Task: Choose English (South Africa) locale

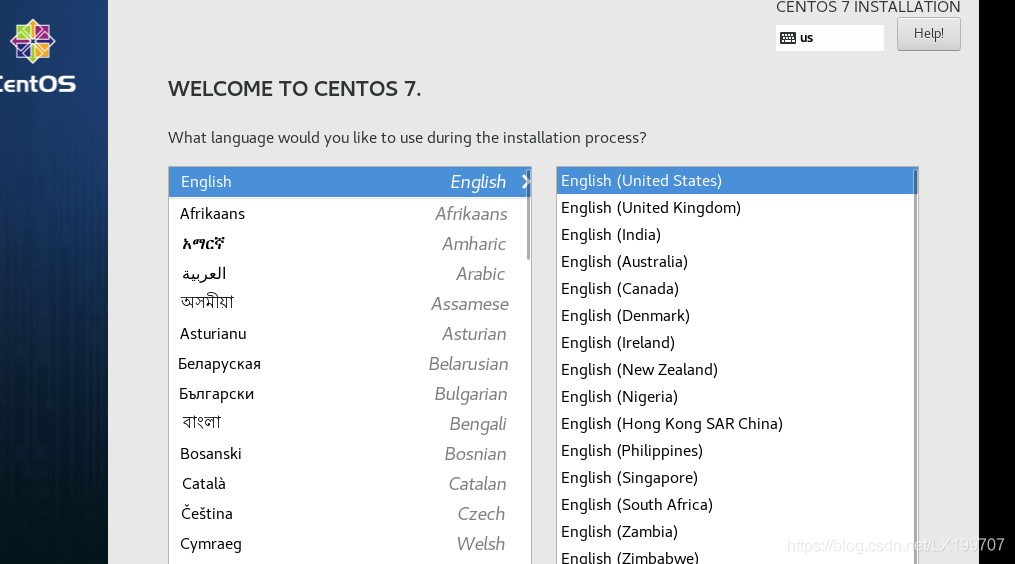Action: 735,504
